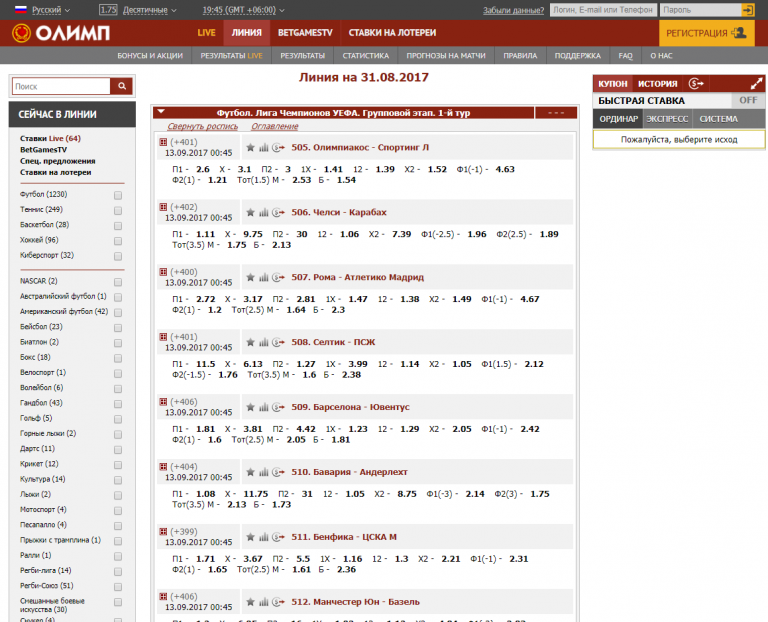Open ПРОГНОЗЫ НА МАТЧИ menu item
Screen dimensions: 768x622
tap(446, 56)
